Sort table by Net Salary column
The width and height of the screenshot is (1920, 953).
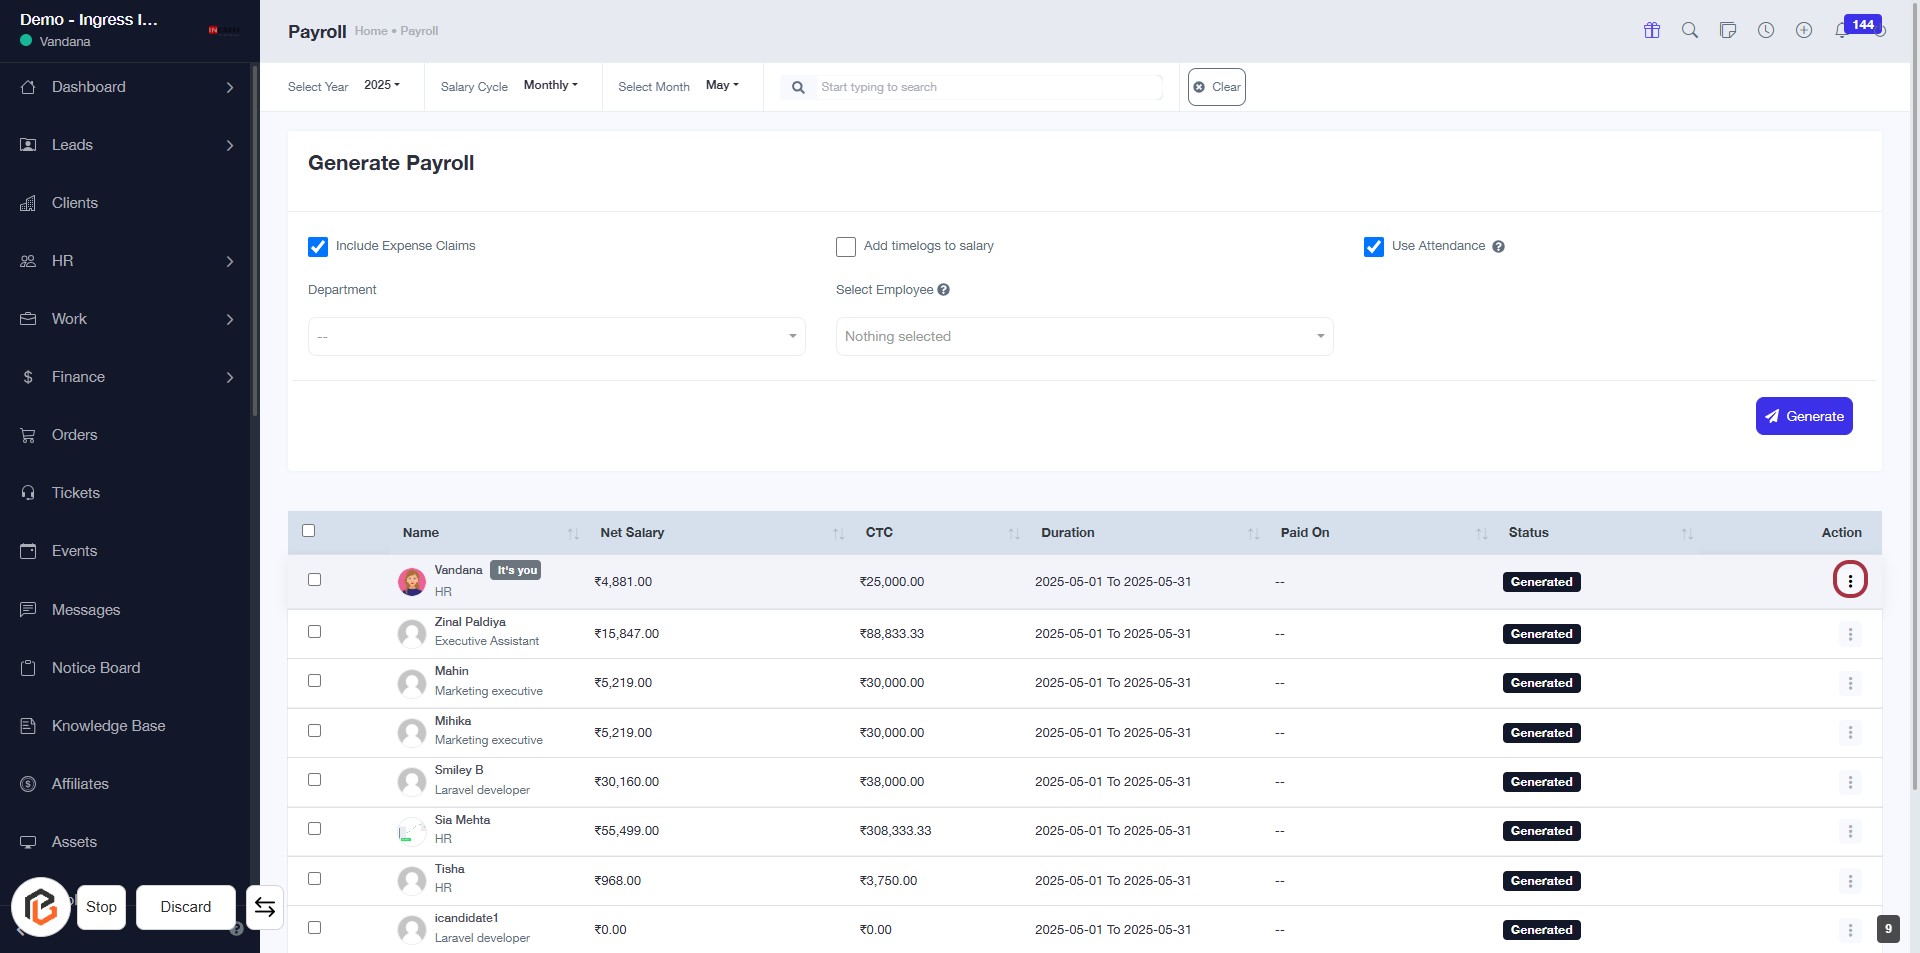[x=632, y=533]
